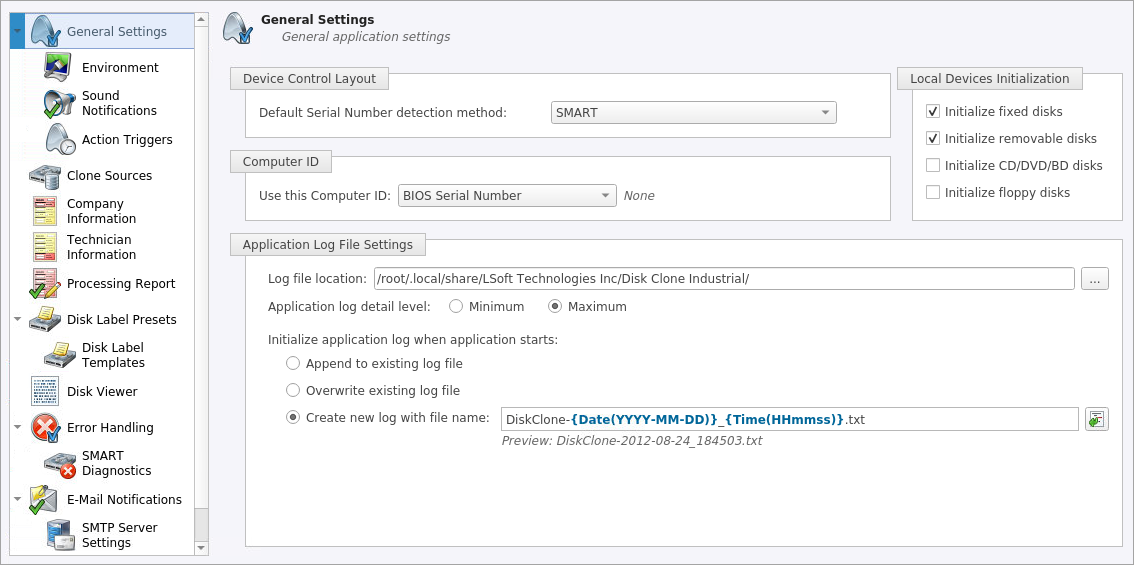The image size is (1134, 565).
Task: Open the Action Triggers clock icon
Action: (59, 140)
